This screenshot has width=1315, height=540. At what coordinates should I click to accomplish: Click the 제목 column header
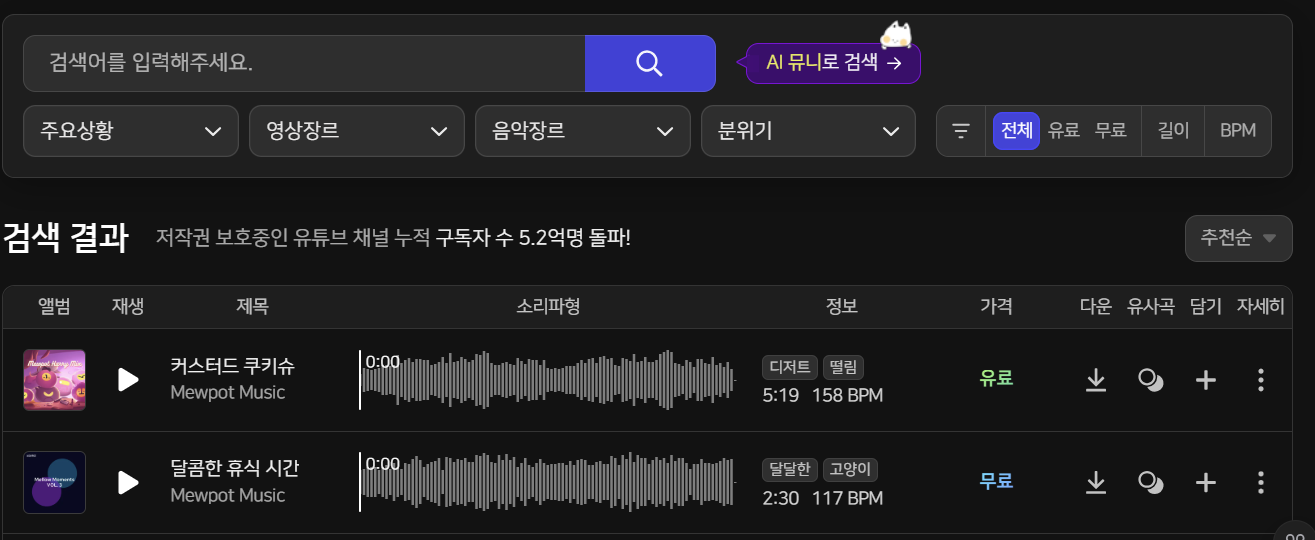click(252, 307)
